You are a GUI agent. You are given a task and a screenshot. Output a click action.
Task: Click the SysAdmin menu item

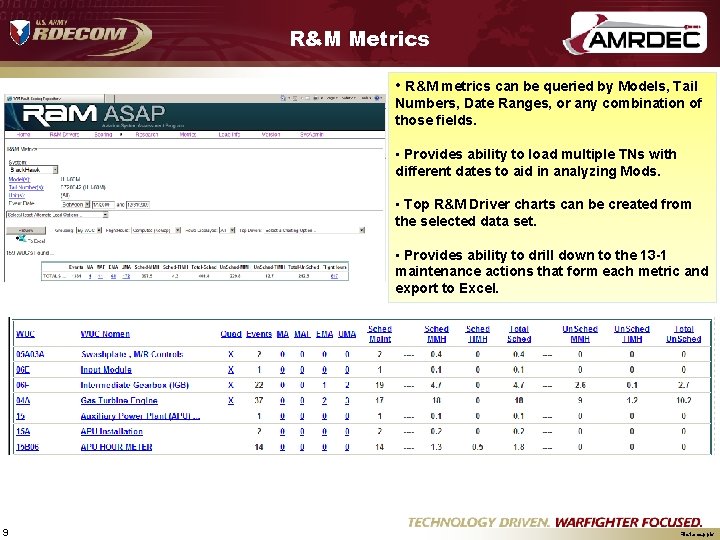point(312,135)
